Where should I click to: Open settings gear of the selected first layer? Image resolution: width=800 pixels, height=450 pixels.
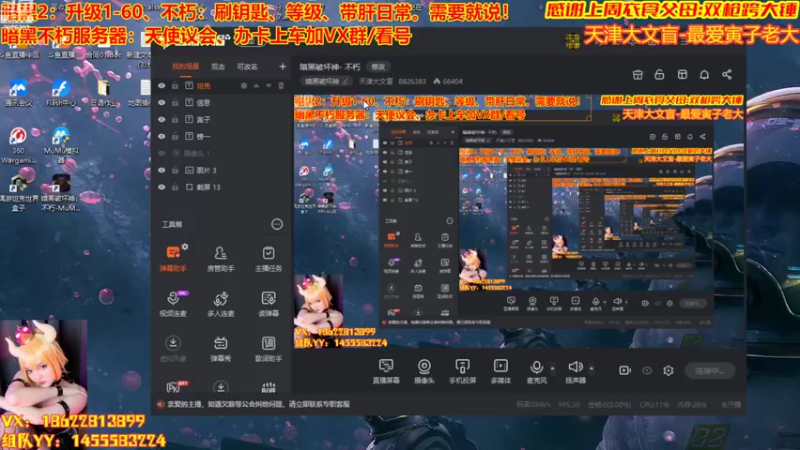(x=244, y=86)
